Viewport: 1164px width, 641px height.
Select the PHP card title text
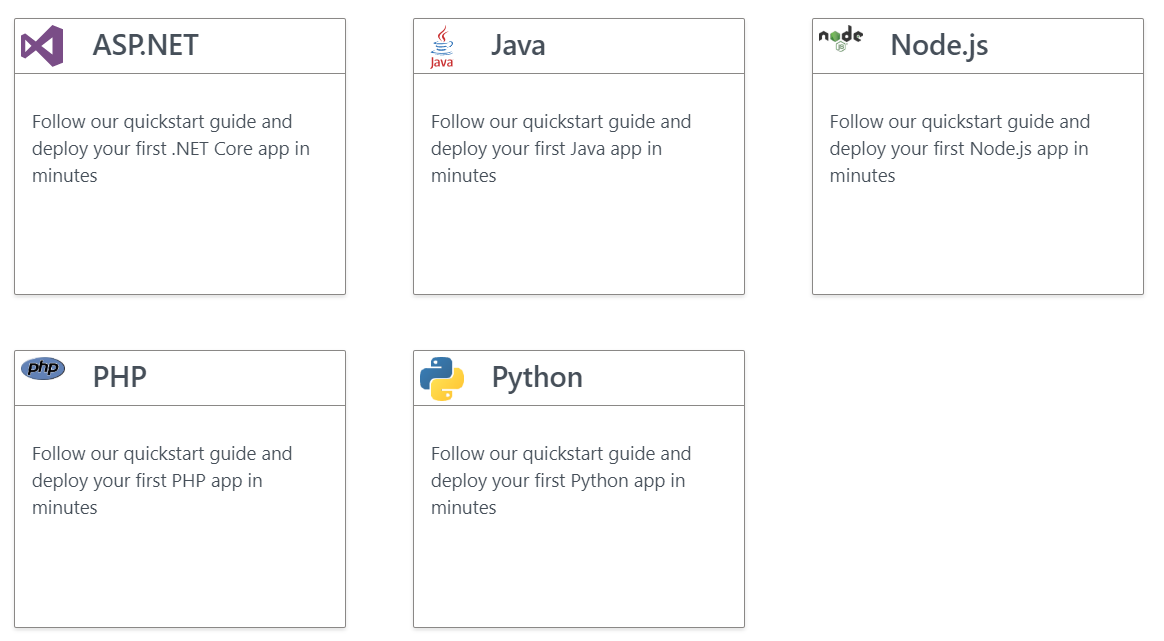coord(120,377)
